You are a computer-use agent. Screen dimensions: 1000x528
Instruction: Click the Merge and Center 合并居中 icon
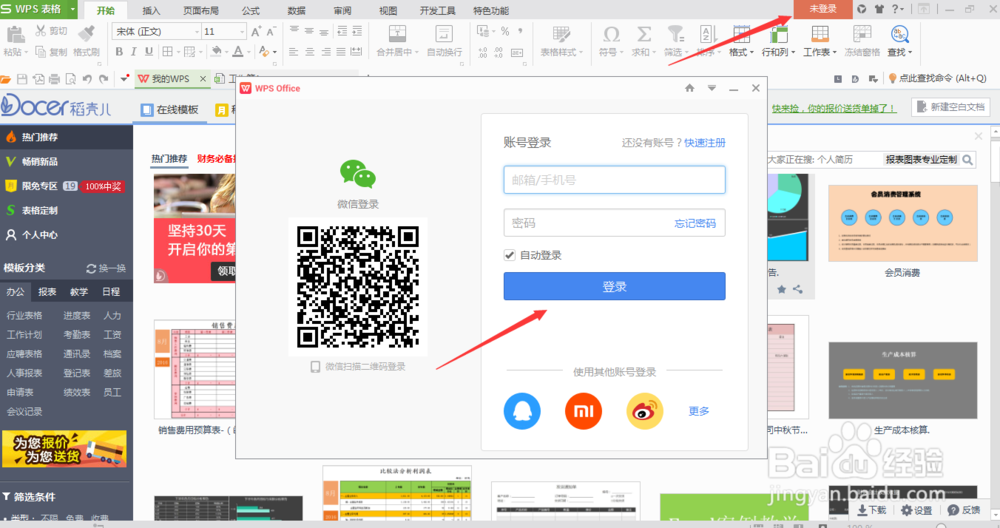tap(397, 34)
